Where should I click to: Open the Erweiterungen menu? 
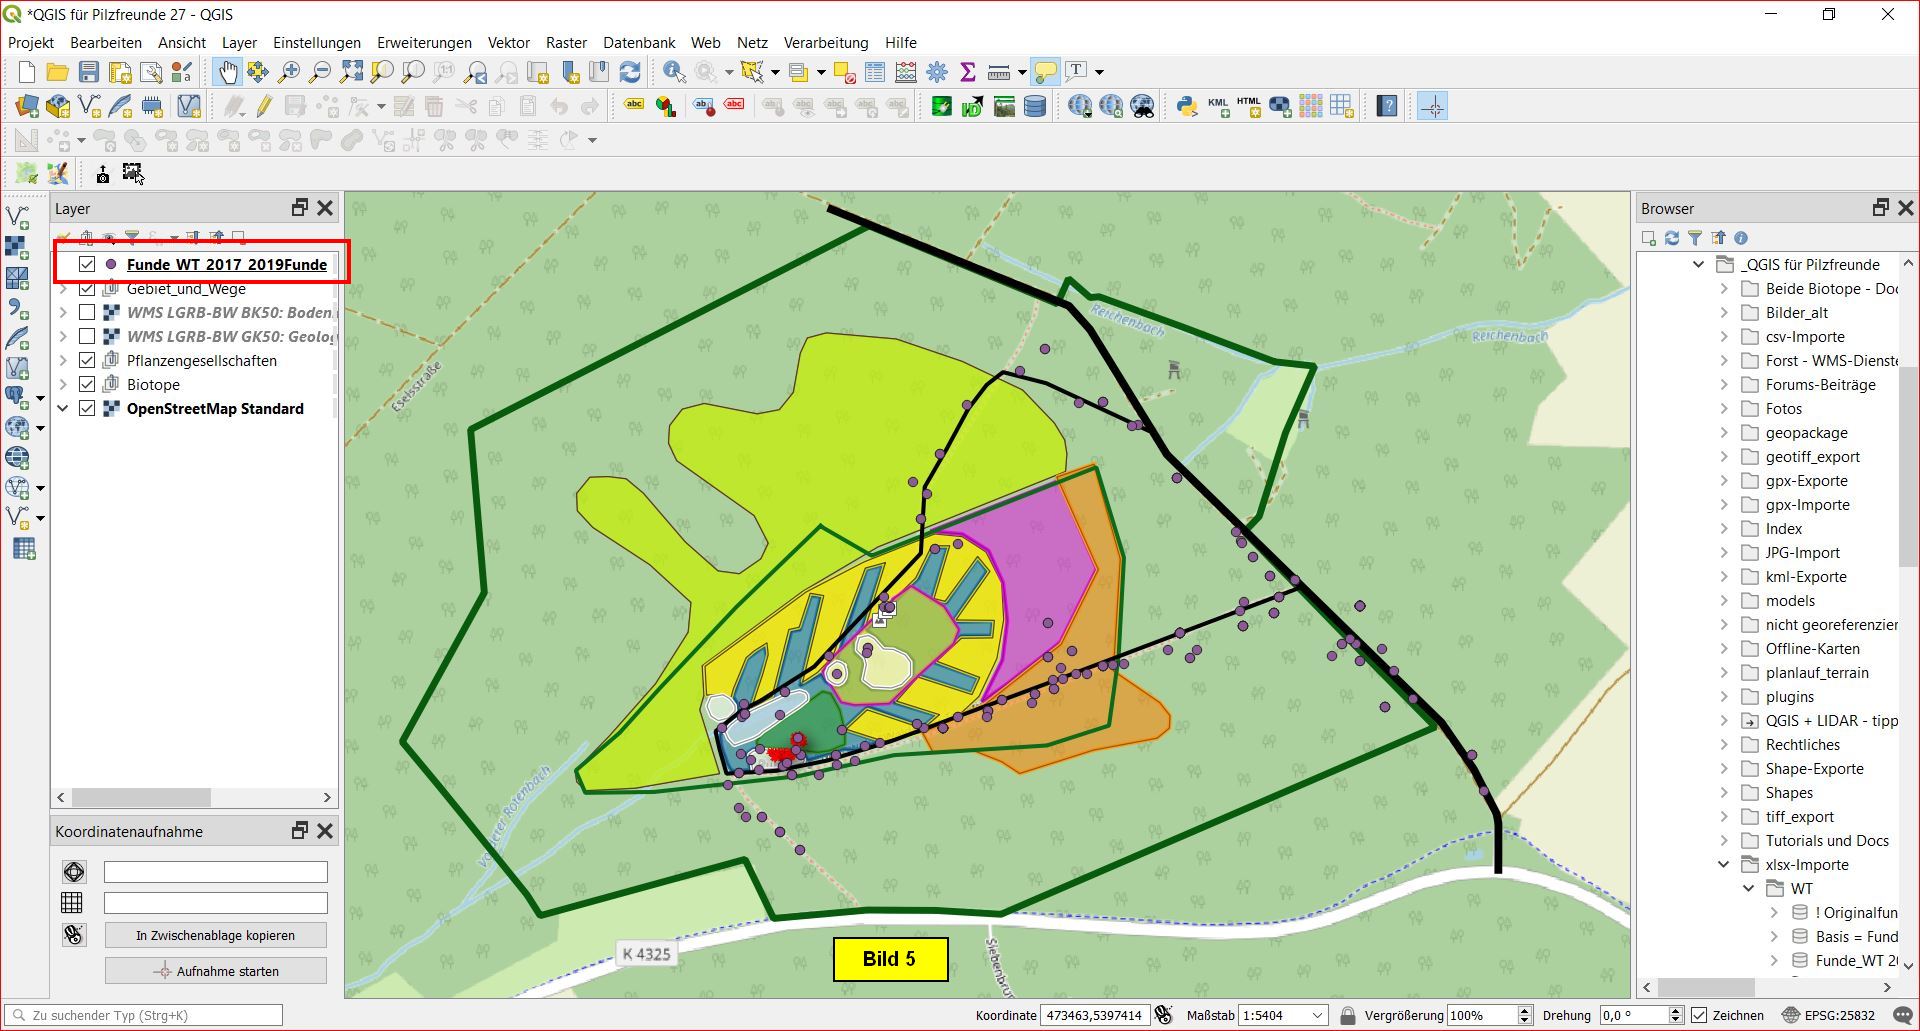[424, 43]
